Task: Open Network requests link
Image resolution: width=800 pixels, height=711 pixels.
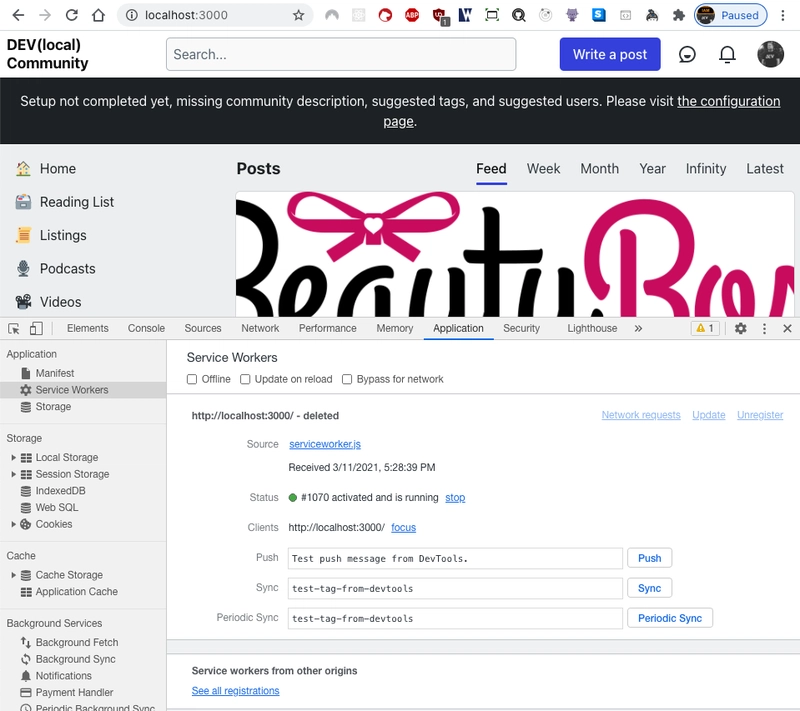Action: coord(641,415)
